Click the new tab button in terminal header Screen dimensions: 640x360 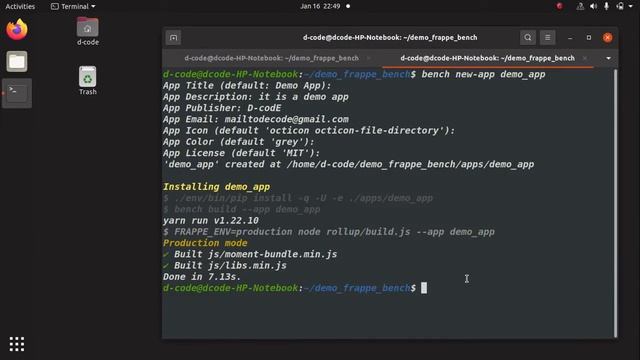(173, 38)
